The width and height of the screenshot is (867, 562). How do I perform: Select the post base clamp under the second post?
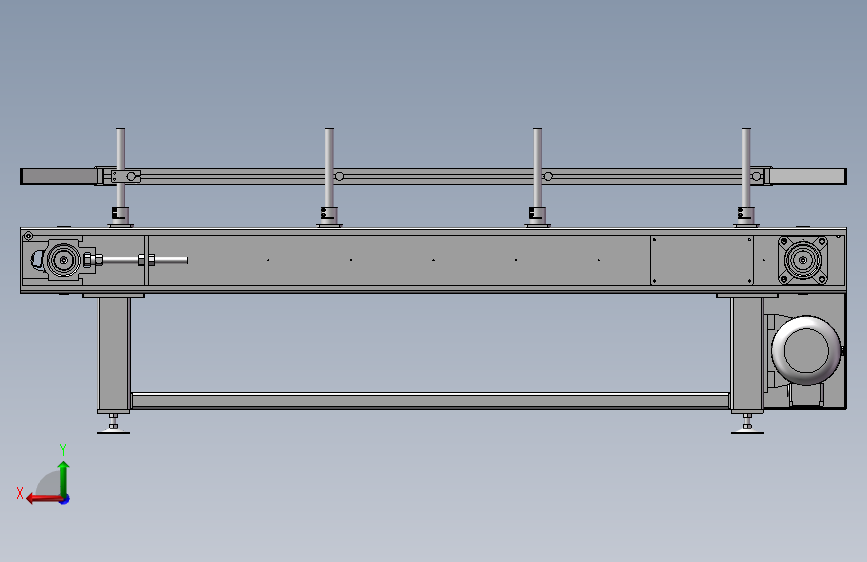click(x=329, y=216)
